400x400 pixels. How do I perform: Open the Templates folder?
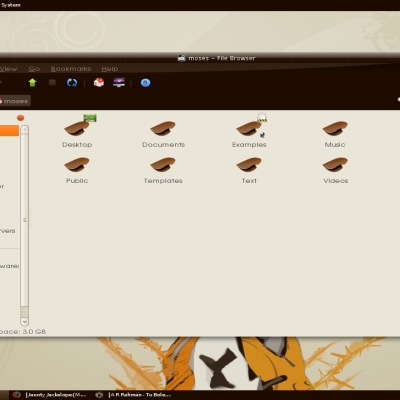(x=163, y=171)
